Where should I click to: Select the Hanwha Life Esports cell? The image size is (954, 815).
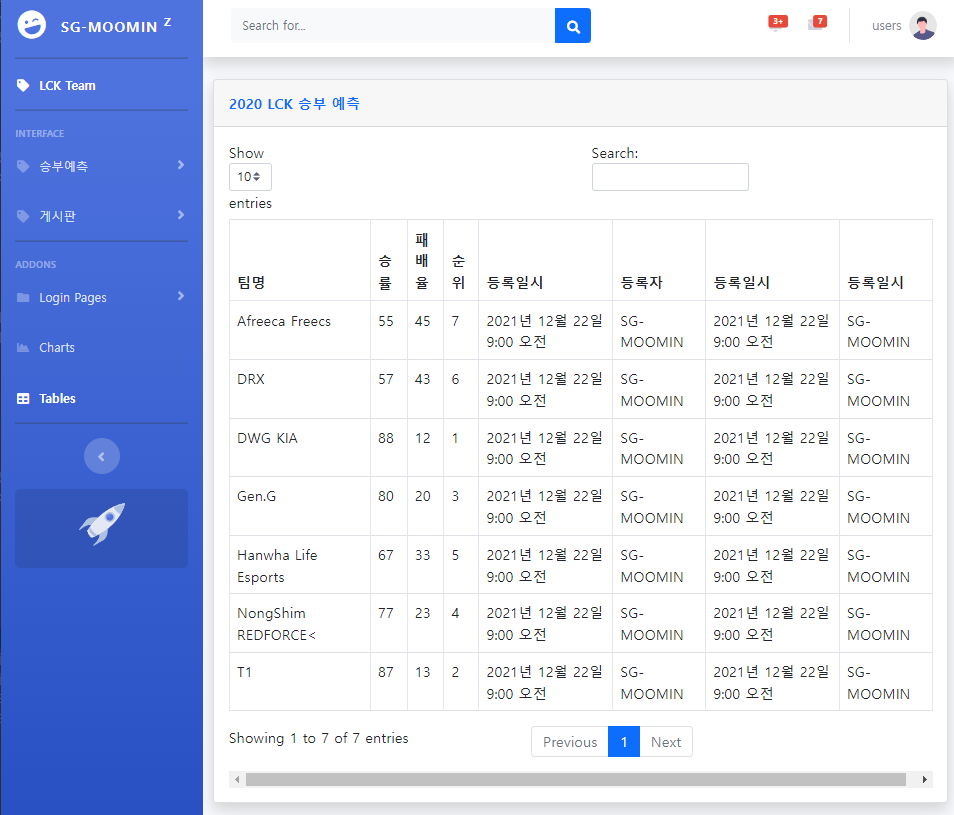300,565
